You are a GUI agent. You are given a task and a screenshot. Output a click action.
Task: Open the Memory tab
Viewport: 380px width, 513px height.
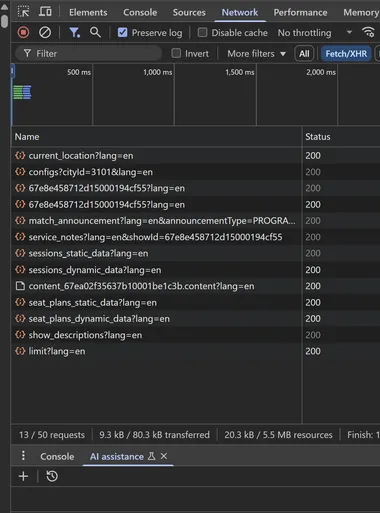tap(361, 12)
